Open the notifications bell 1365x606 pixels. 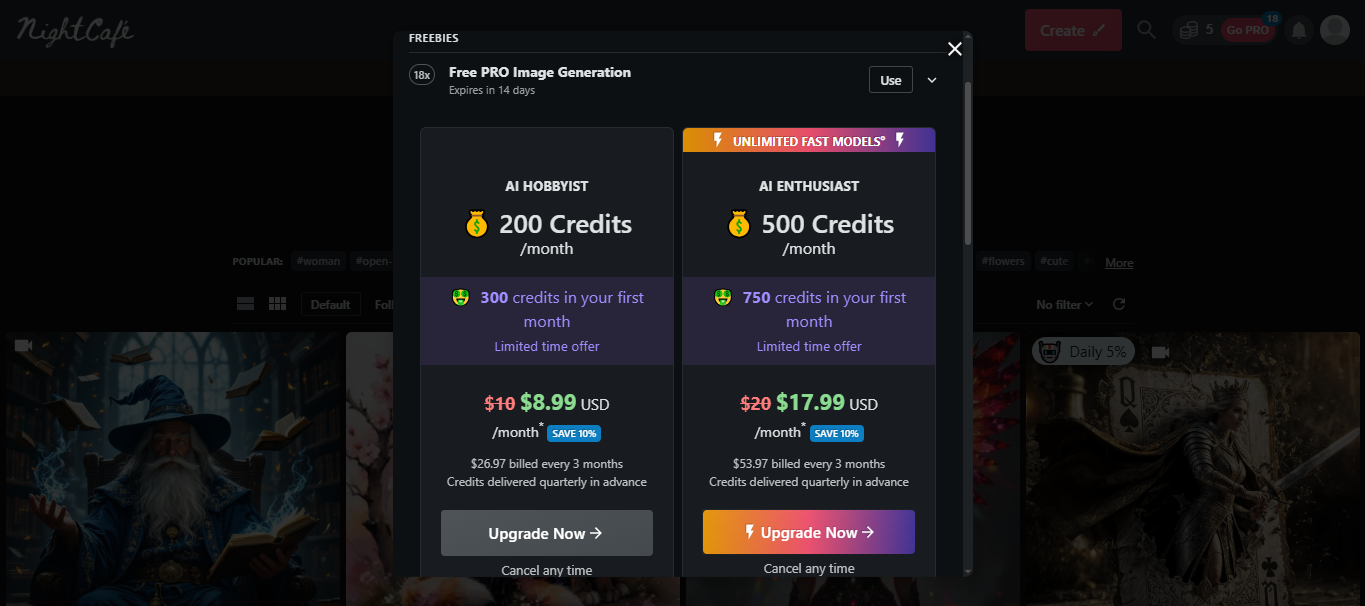[1299, 30]
